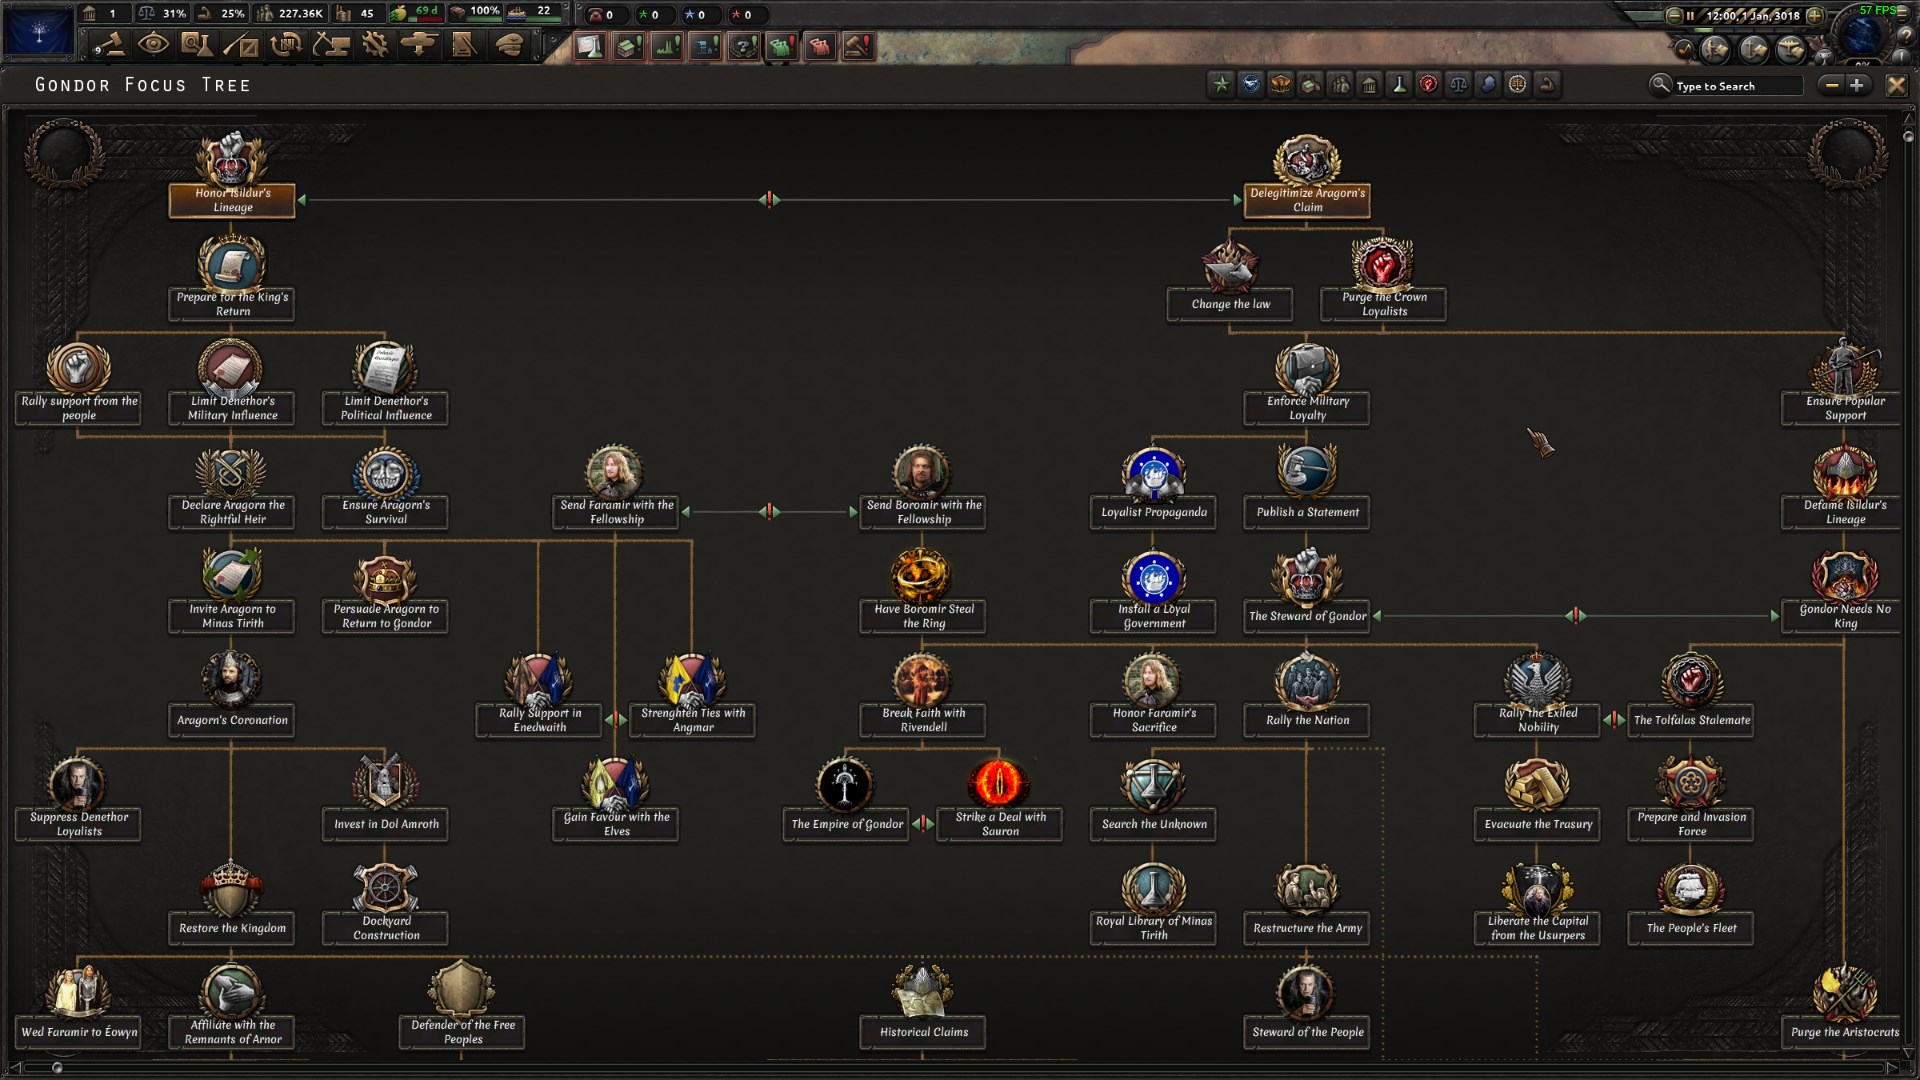
Task: Toggle the green star focus filter
Action: point(1221,85)
